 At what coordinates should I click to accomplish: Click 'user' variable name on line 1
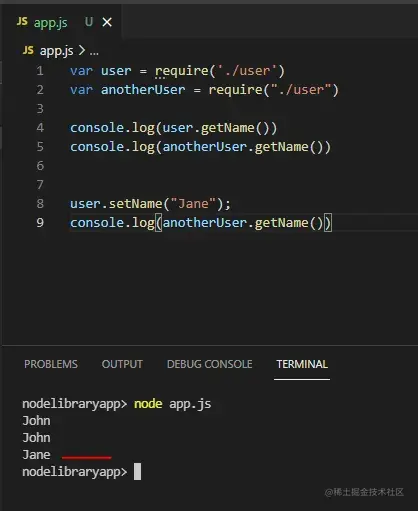pos(116,71)
